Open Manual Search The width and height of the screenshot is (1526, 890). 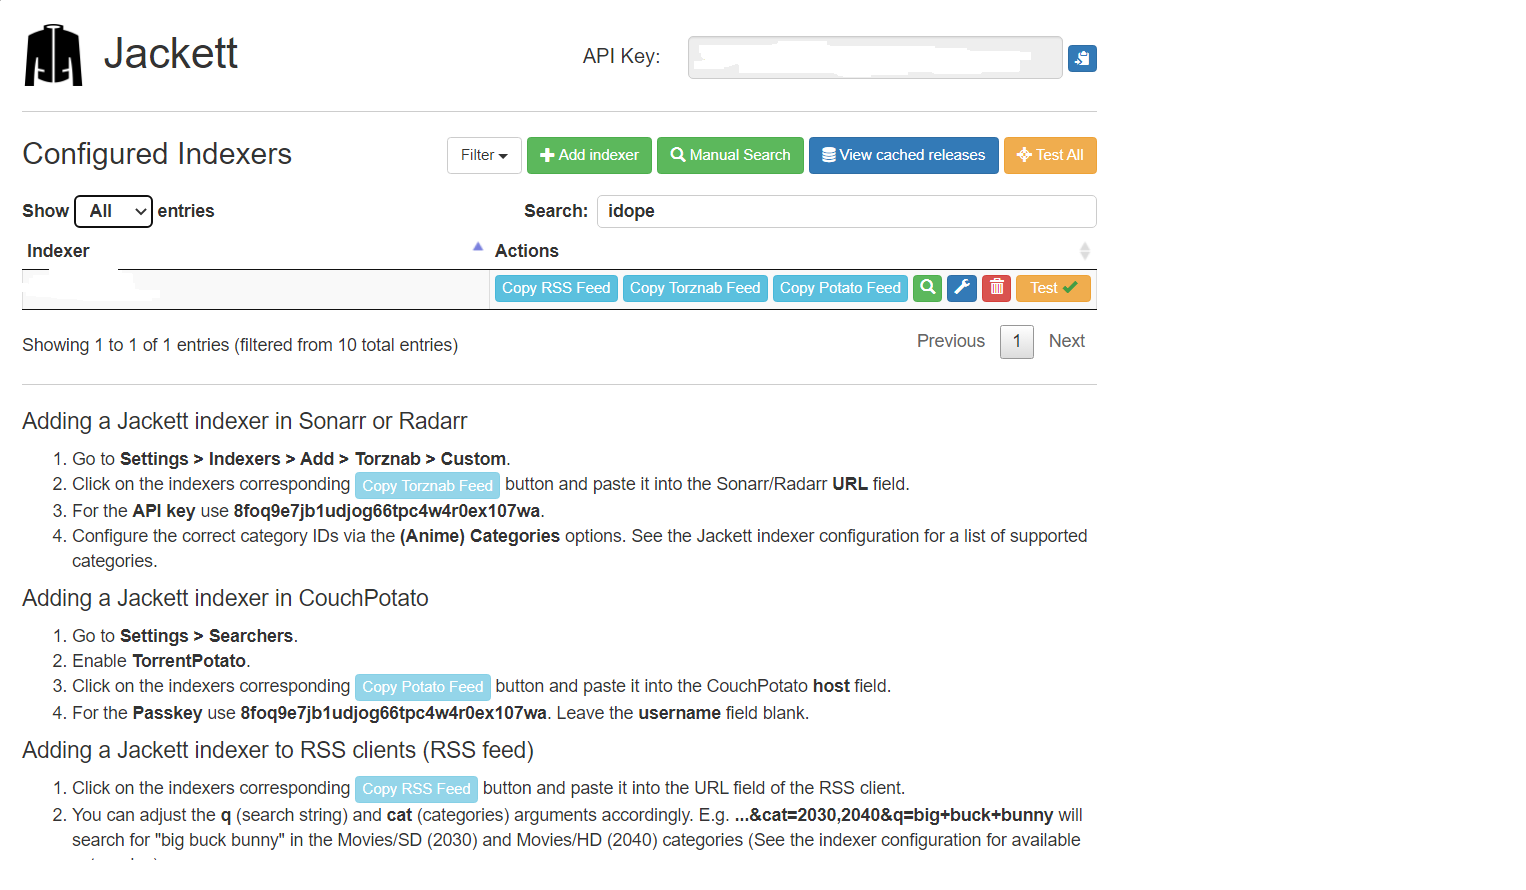pyautogui.click(x=730, y=155)
